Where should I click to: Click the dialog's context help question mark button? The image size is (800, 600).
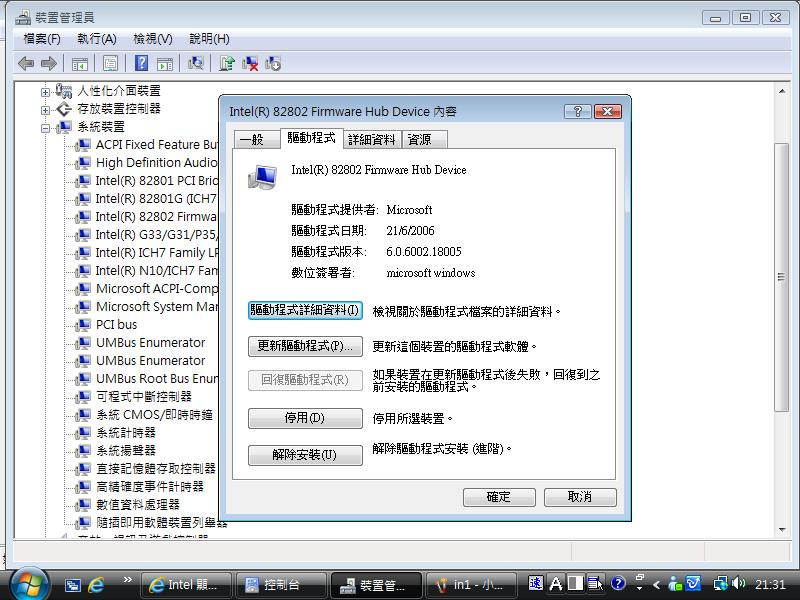(x=578, y=111)
